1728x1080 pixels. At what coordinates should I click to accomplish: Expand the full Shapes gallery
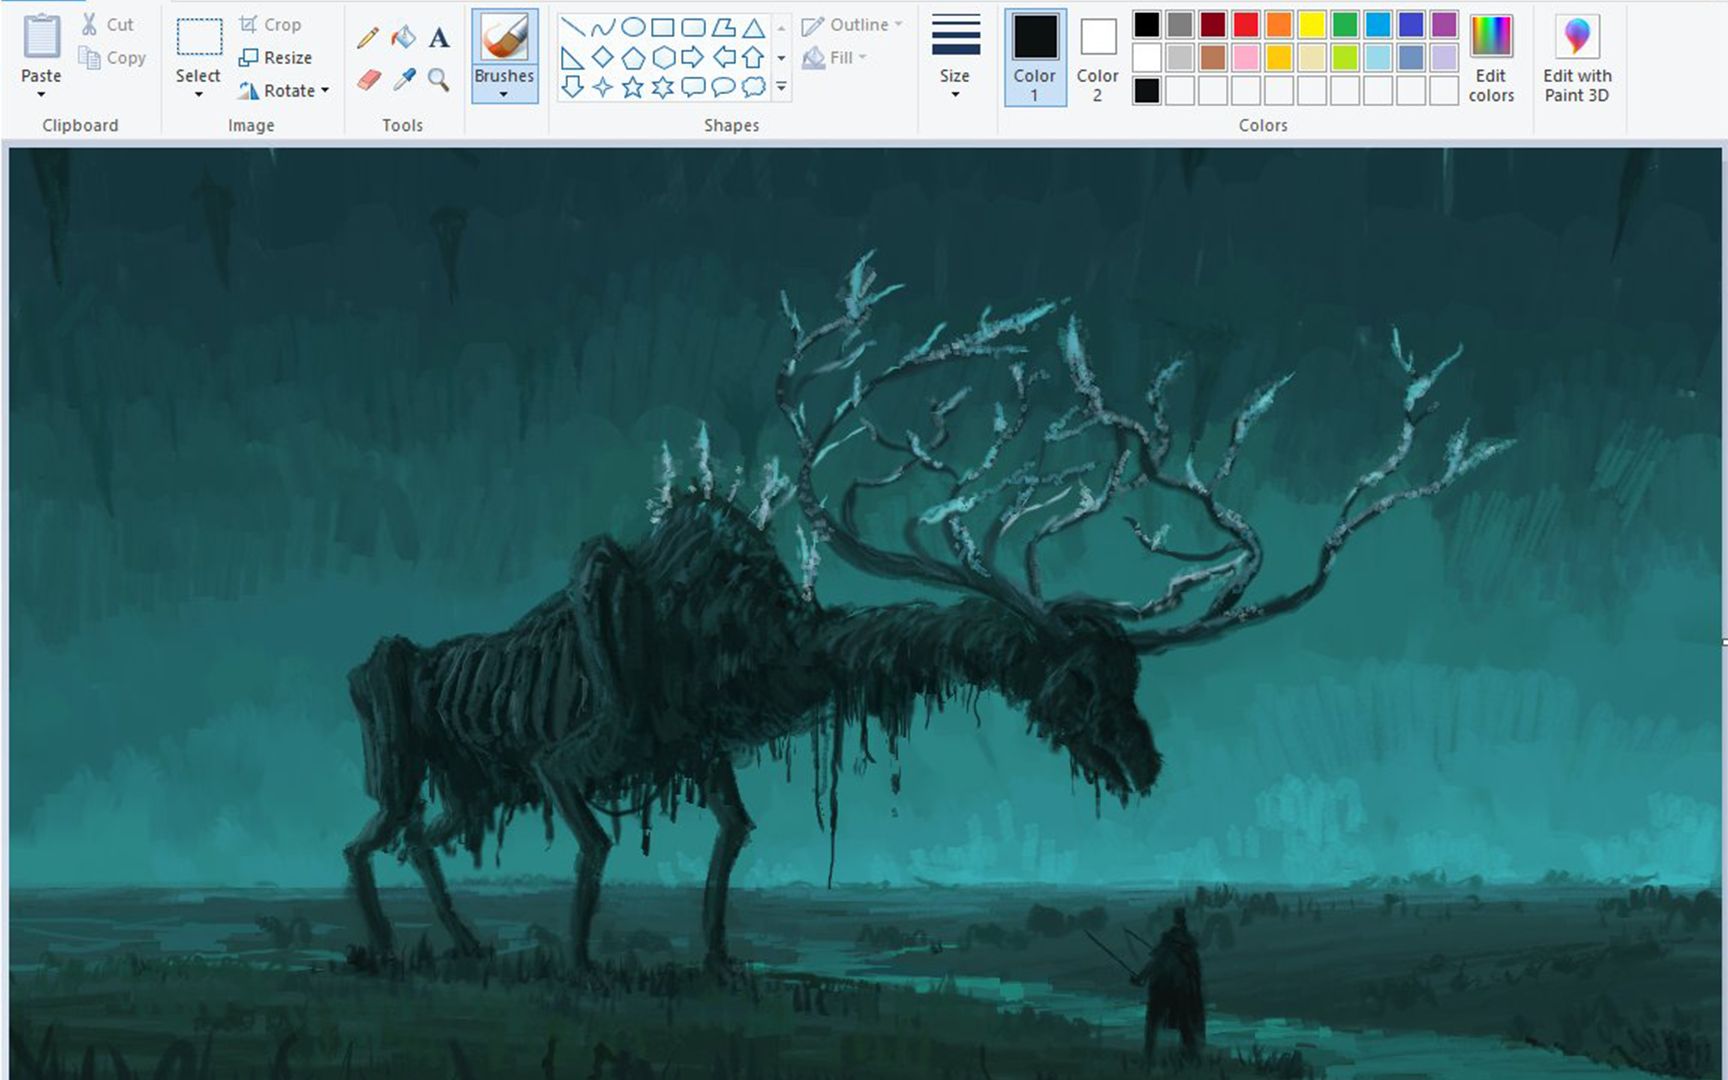click(781, 87)
